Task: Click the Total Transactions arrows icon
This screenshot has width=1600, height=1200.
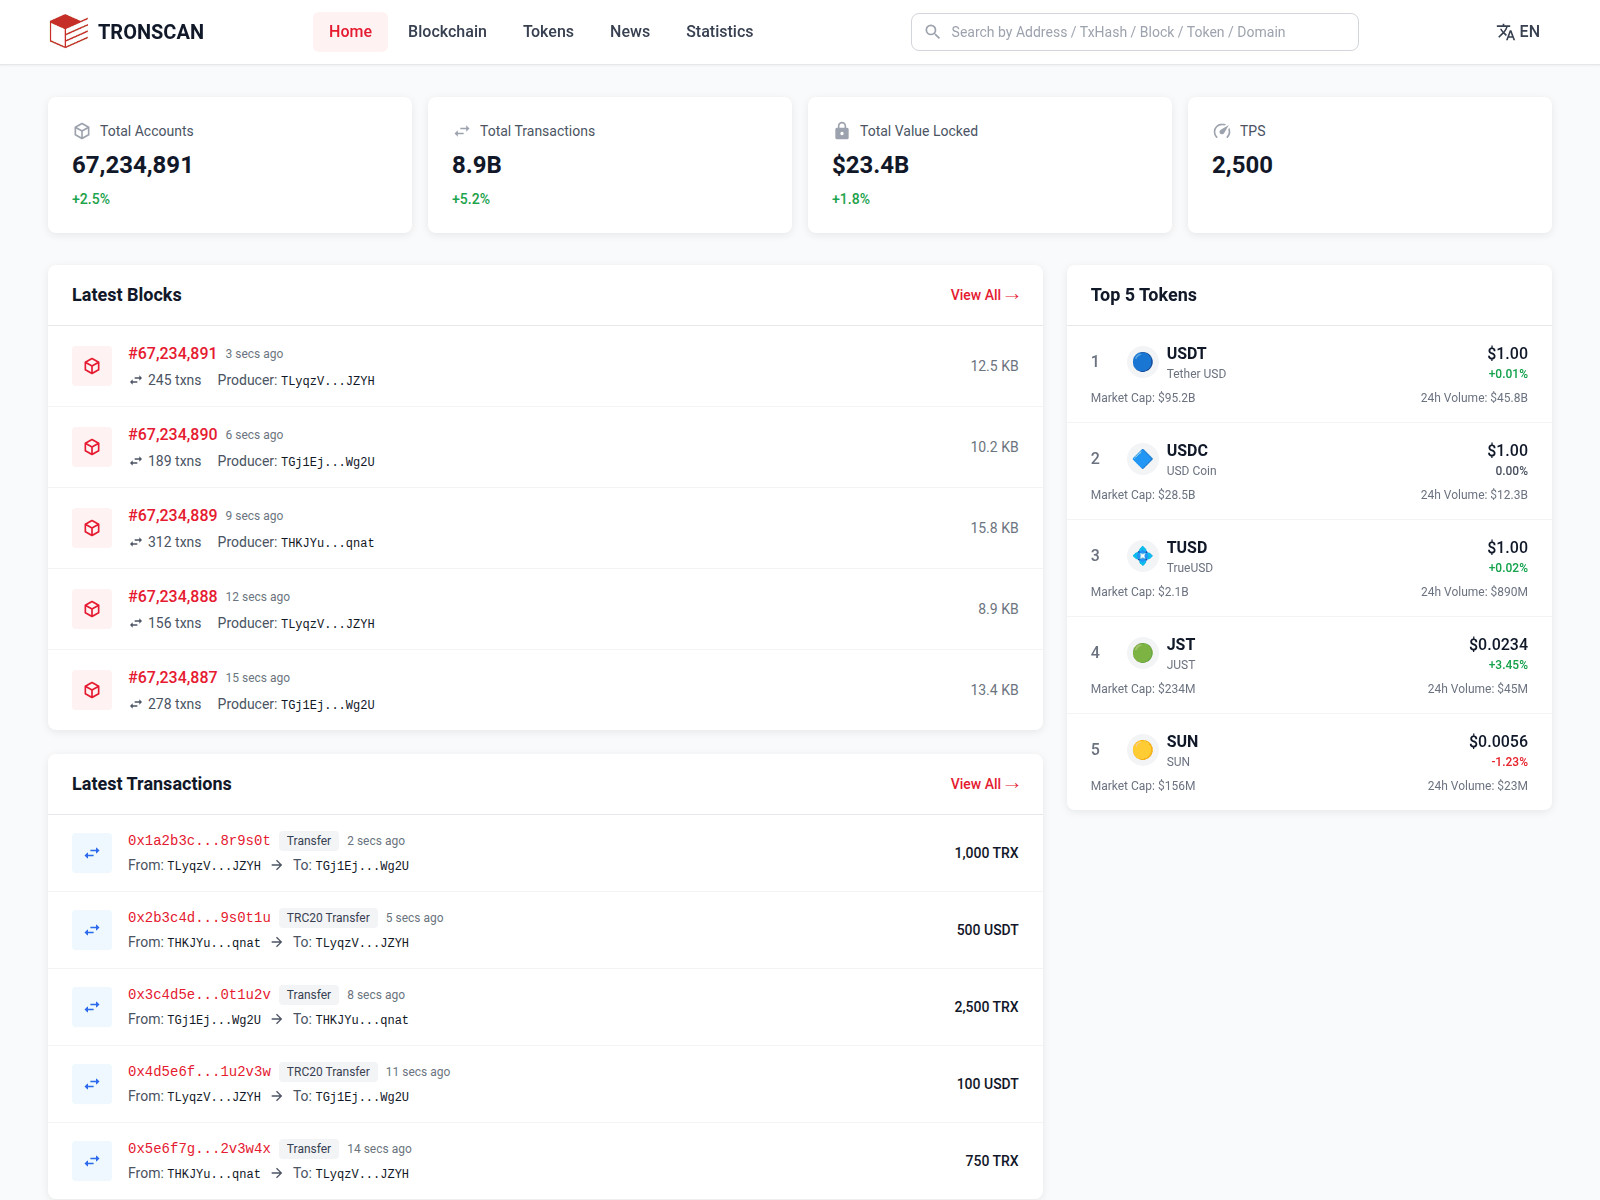Action: click(462, 131)
